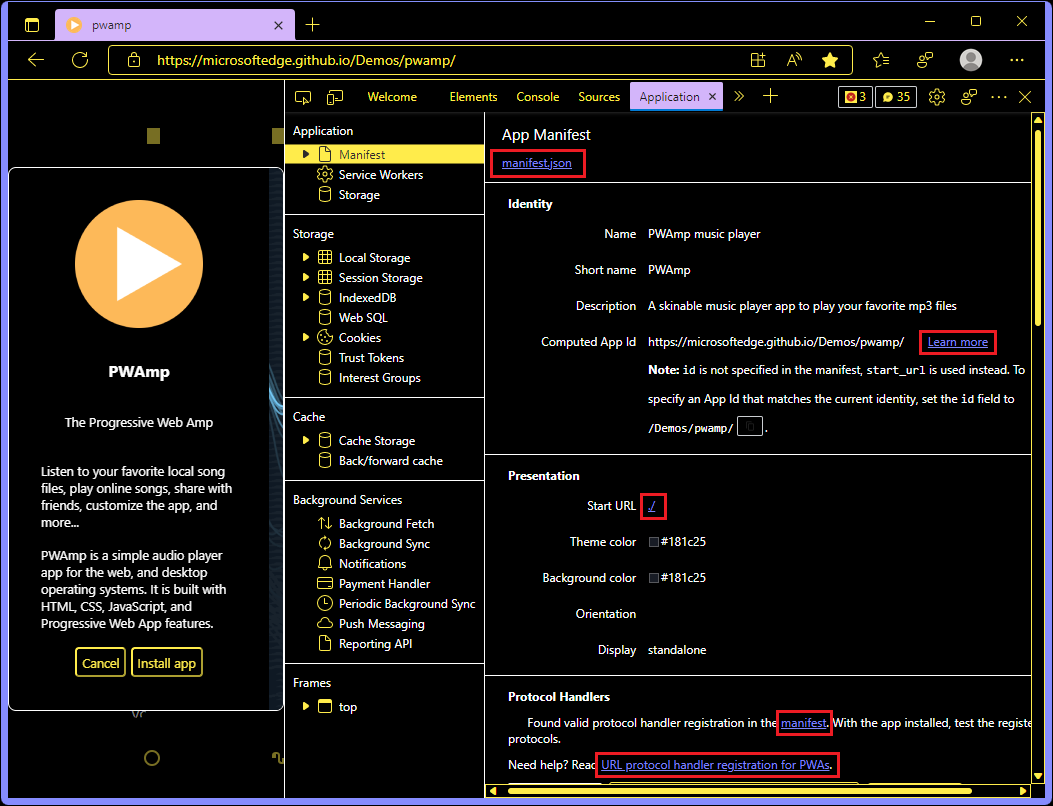
Task: Close the Application tab
Action: click(713, 97)
